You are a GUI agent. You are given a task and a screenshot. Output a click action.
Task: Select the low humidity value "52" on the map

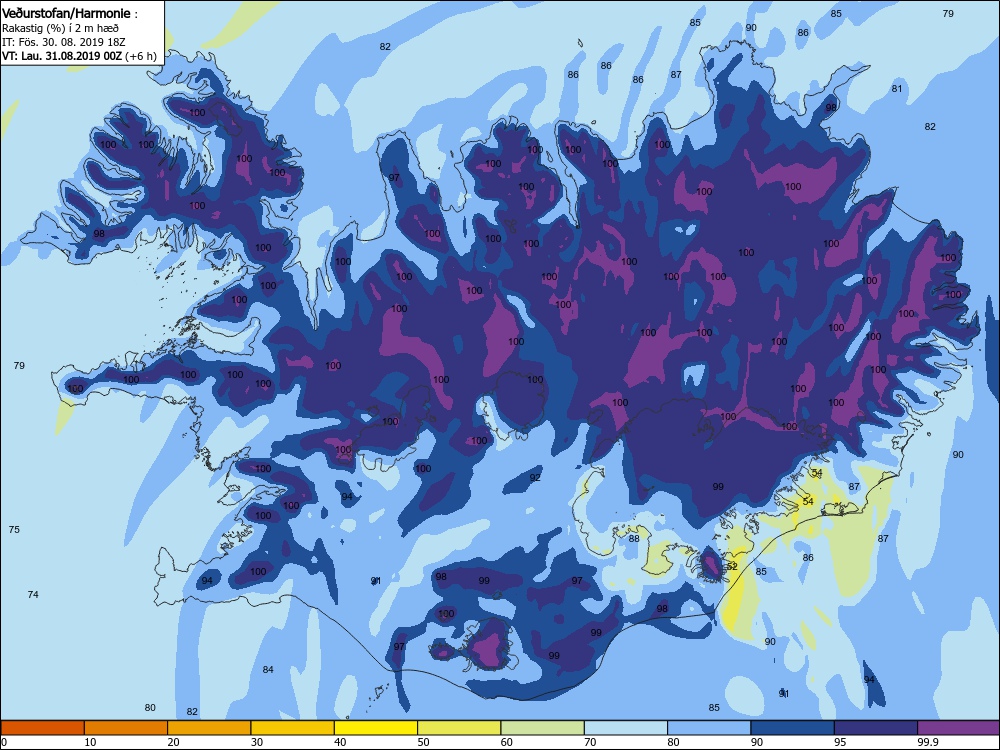tap(732, 566)
